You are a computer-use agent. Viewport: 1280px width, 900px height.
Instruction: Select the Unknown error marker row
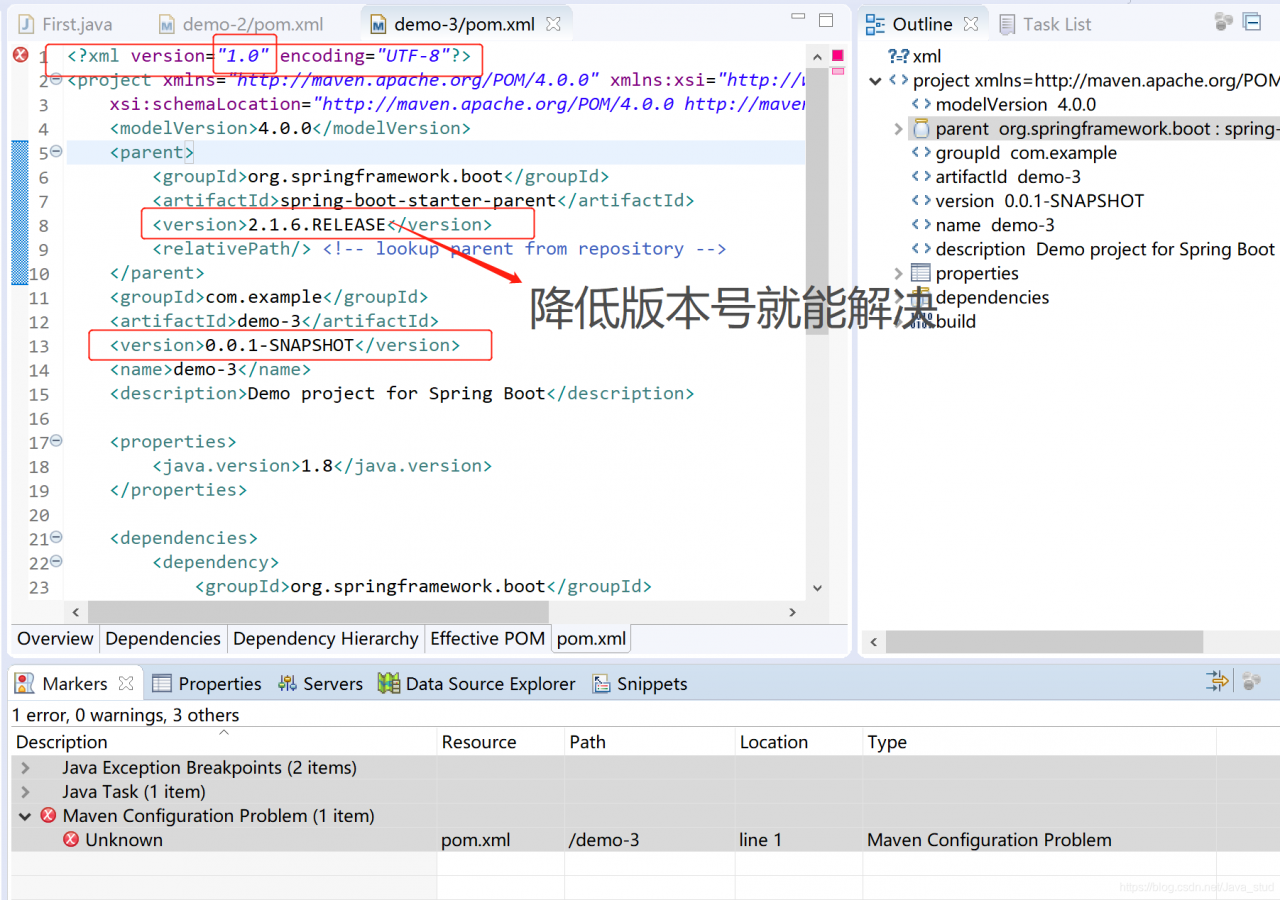(x=124, y=840)
